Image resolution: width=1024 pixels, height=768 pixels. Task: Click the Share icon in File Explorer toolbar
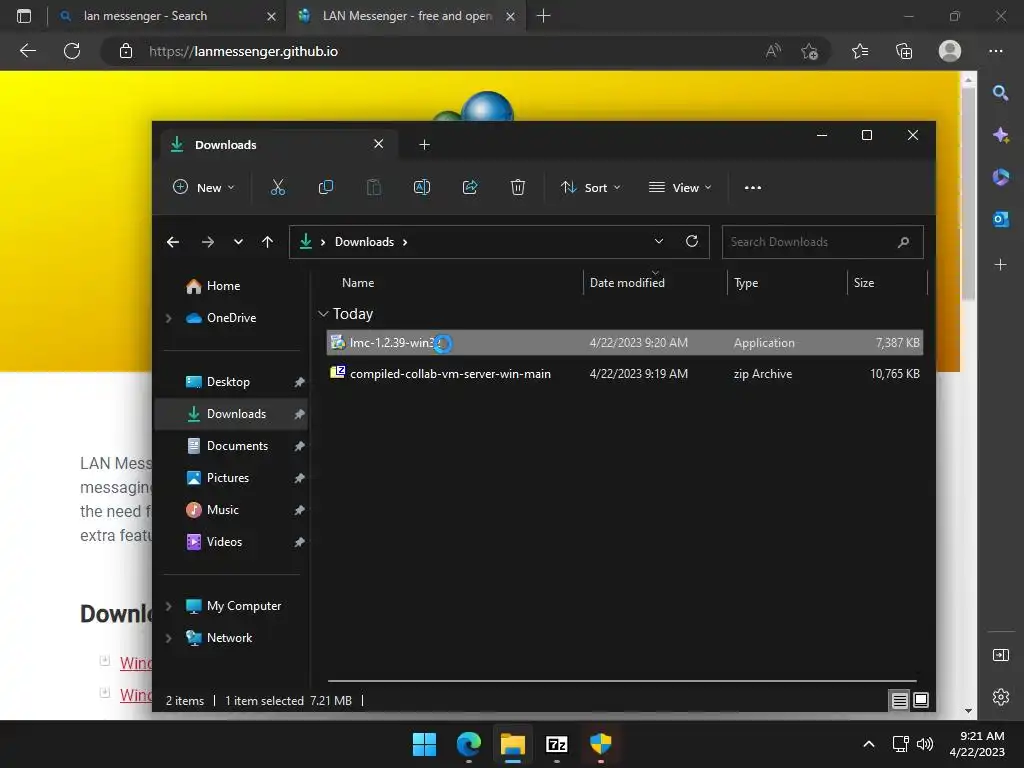(470, 187)
